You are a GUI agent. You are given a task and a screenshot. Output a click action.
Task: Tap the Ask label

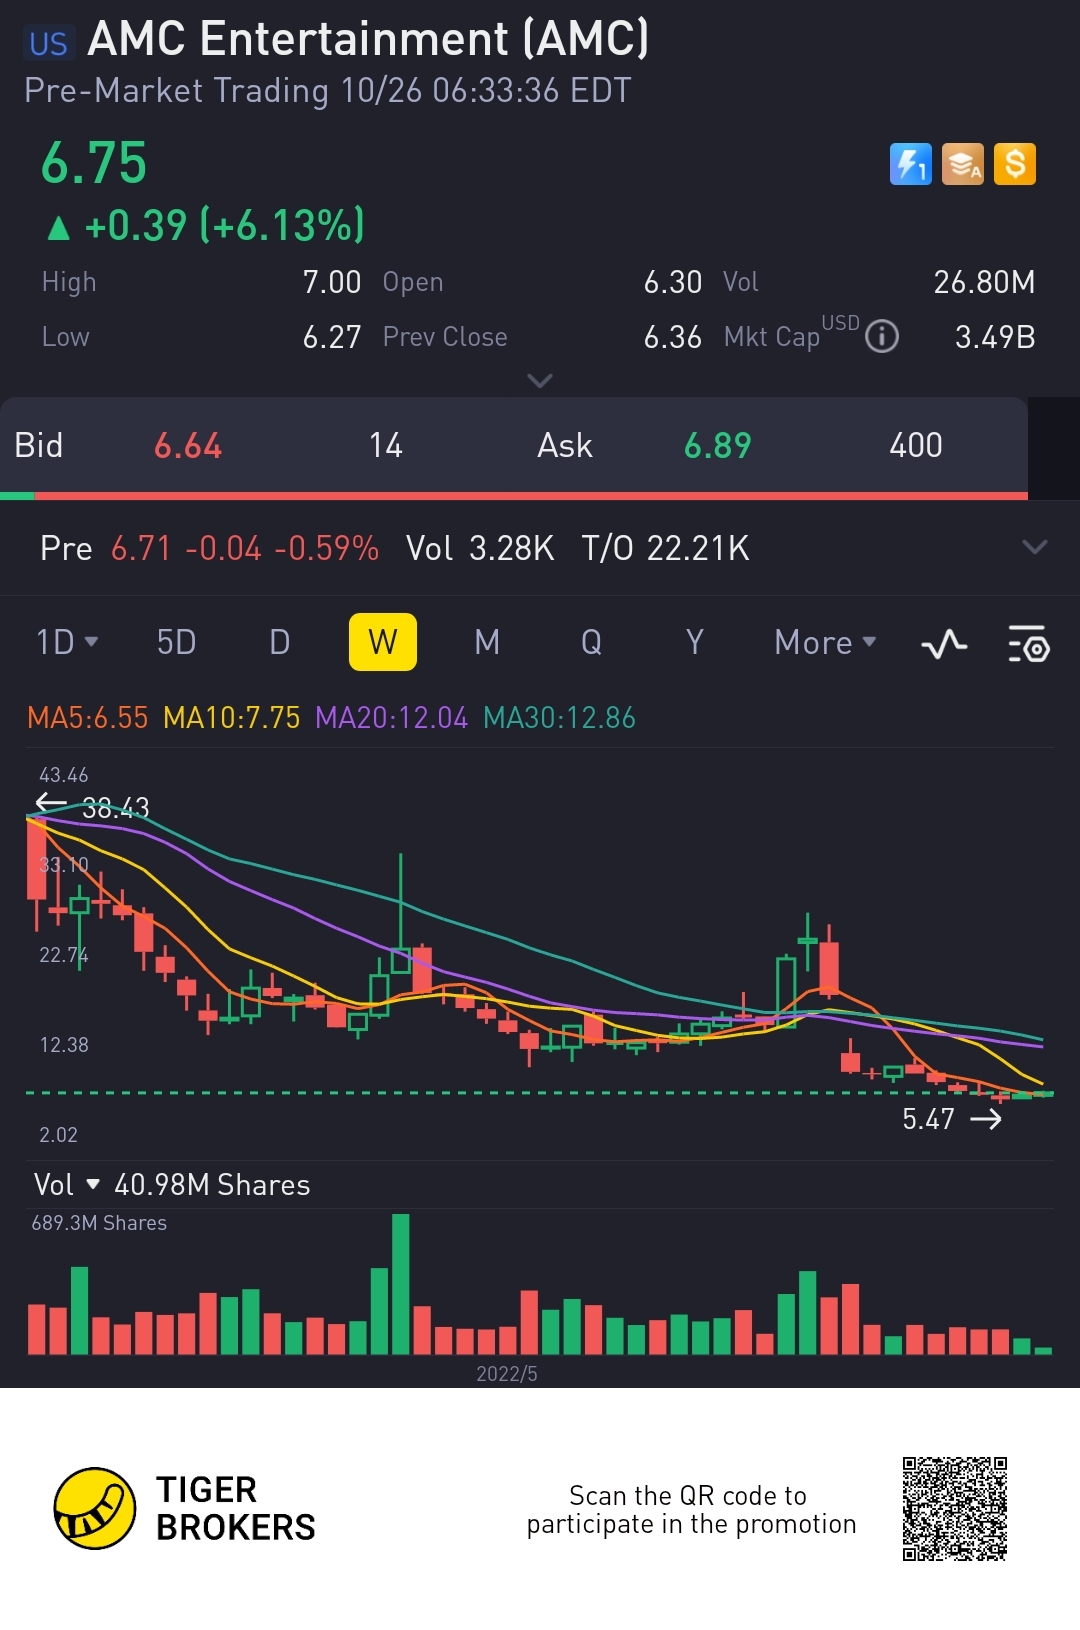click(565, 446)
